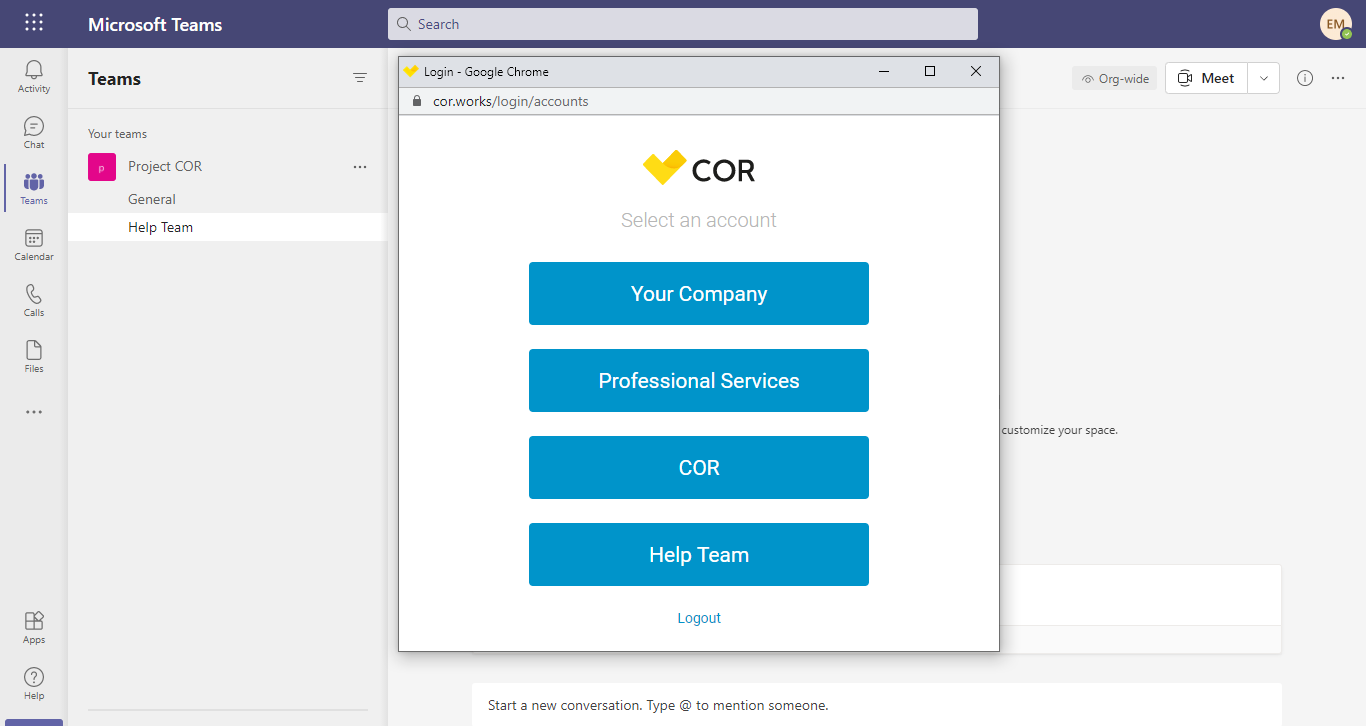Open Chat in the left rail
This screenshot has width=1366, height=726.
click(x=34, y=132)
